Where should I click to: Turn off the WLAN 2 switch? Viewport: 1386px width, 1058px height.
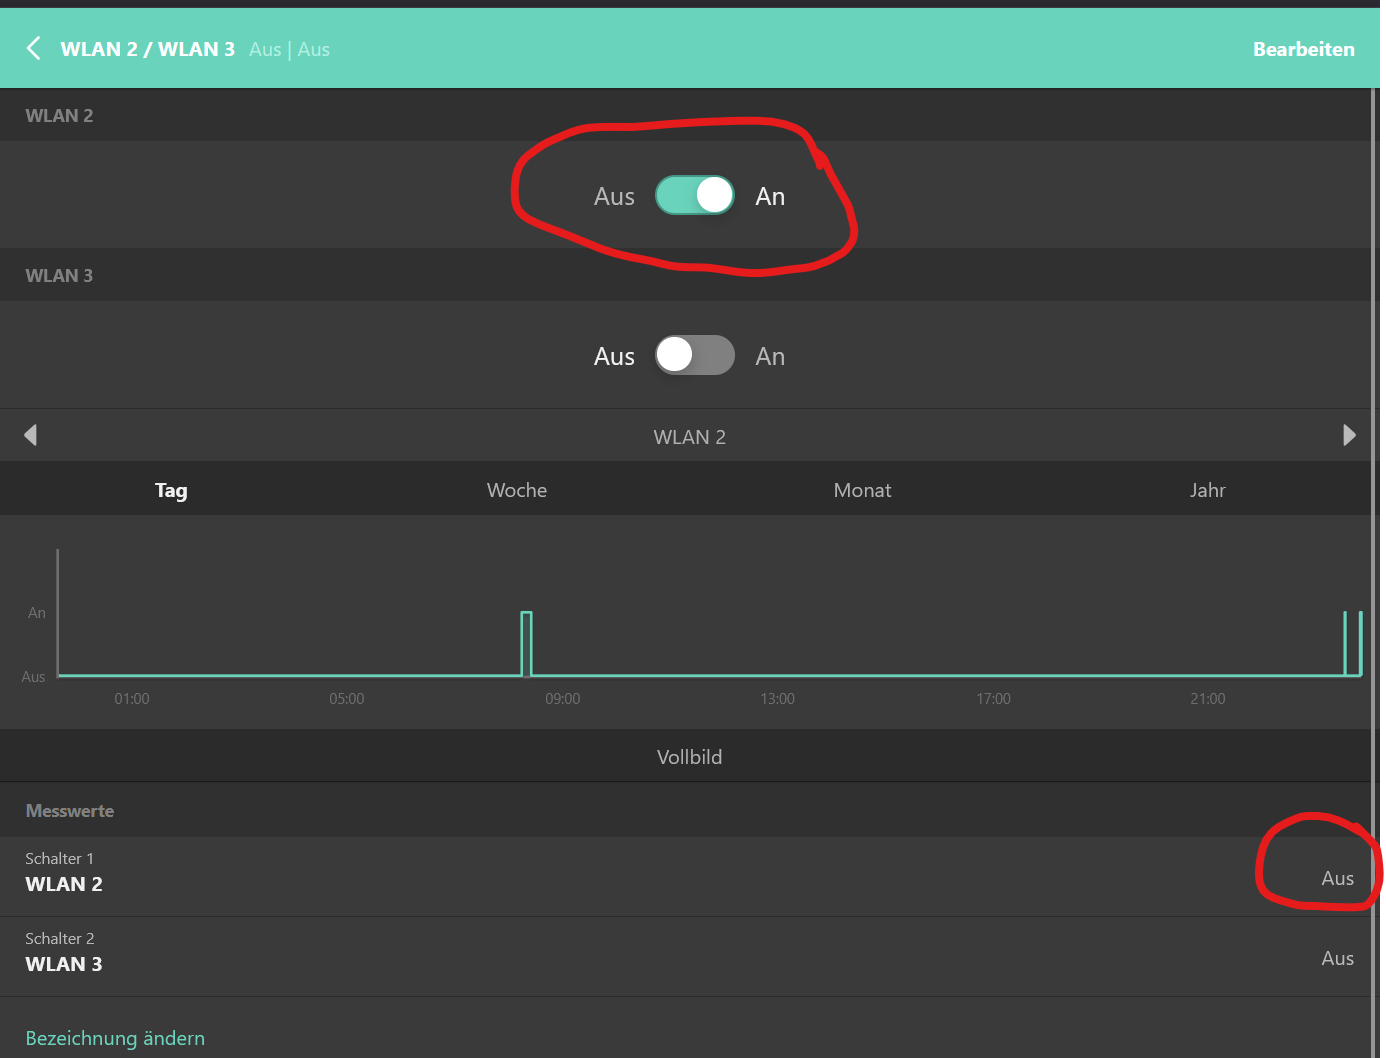[694, 195]
